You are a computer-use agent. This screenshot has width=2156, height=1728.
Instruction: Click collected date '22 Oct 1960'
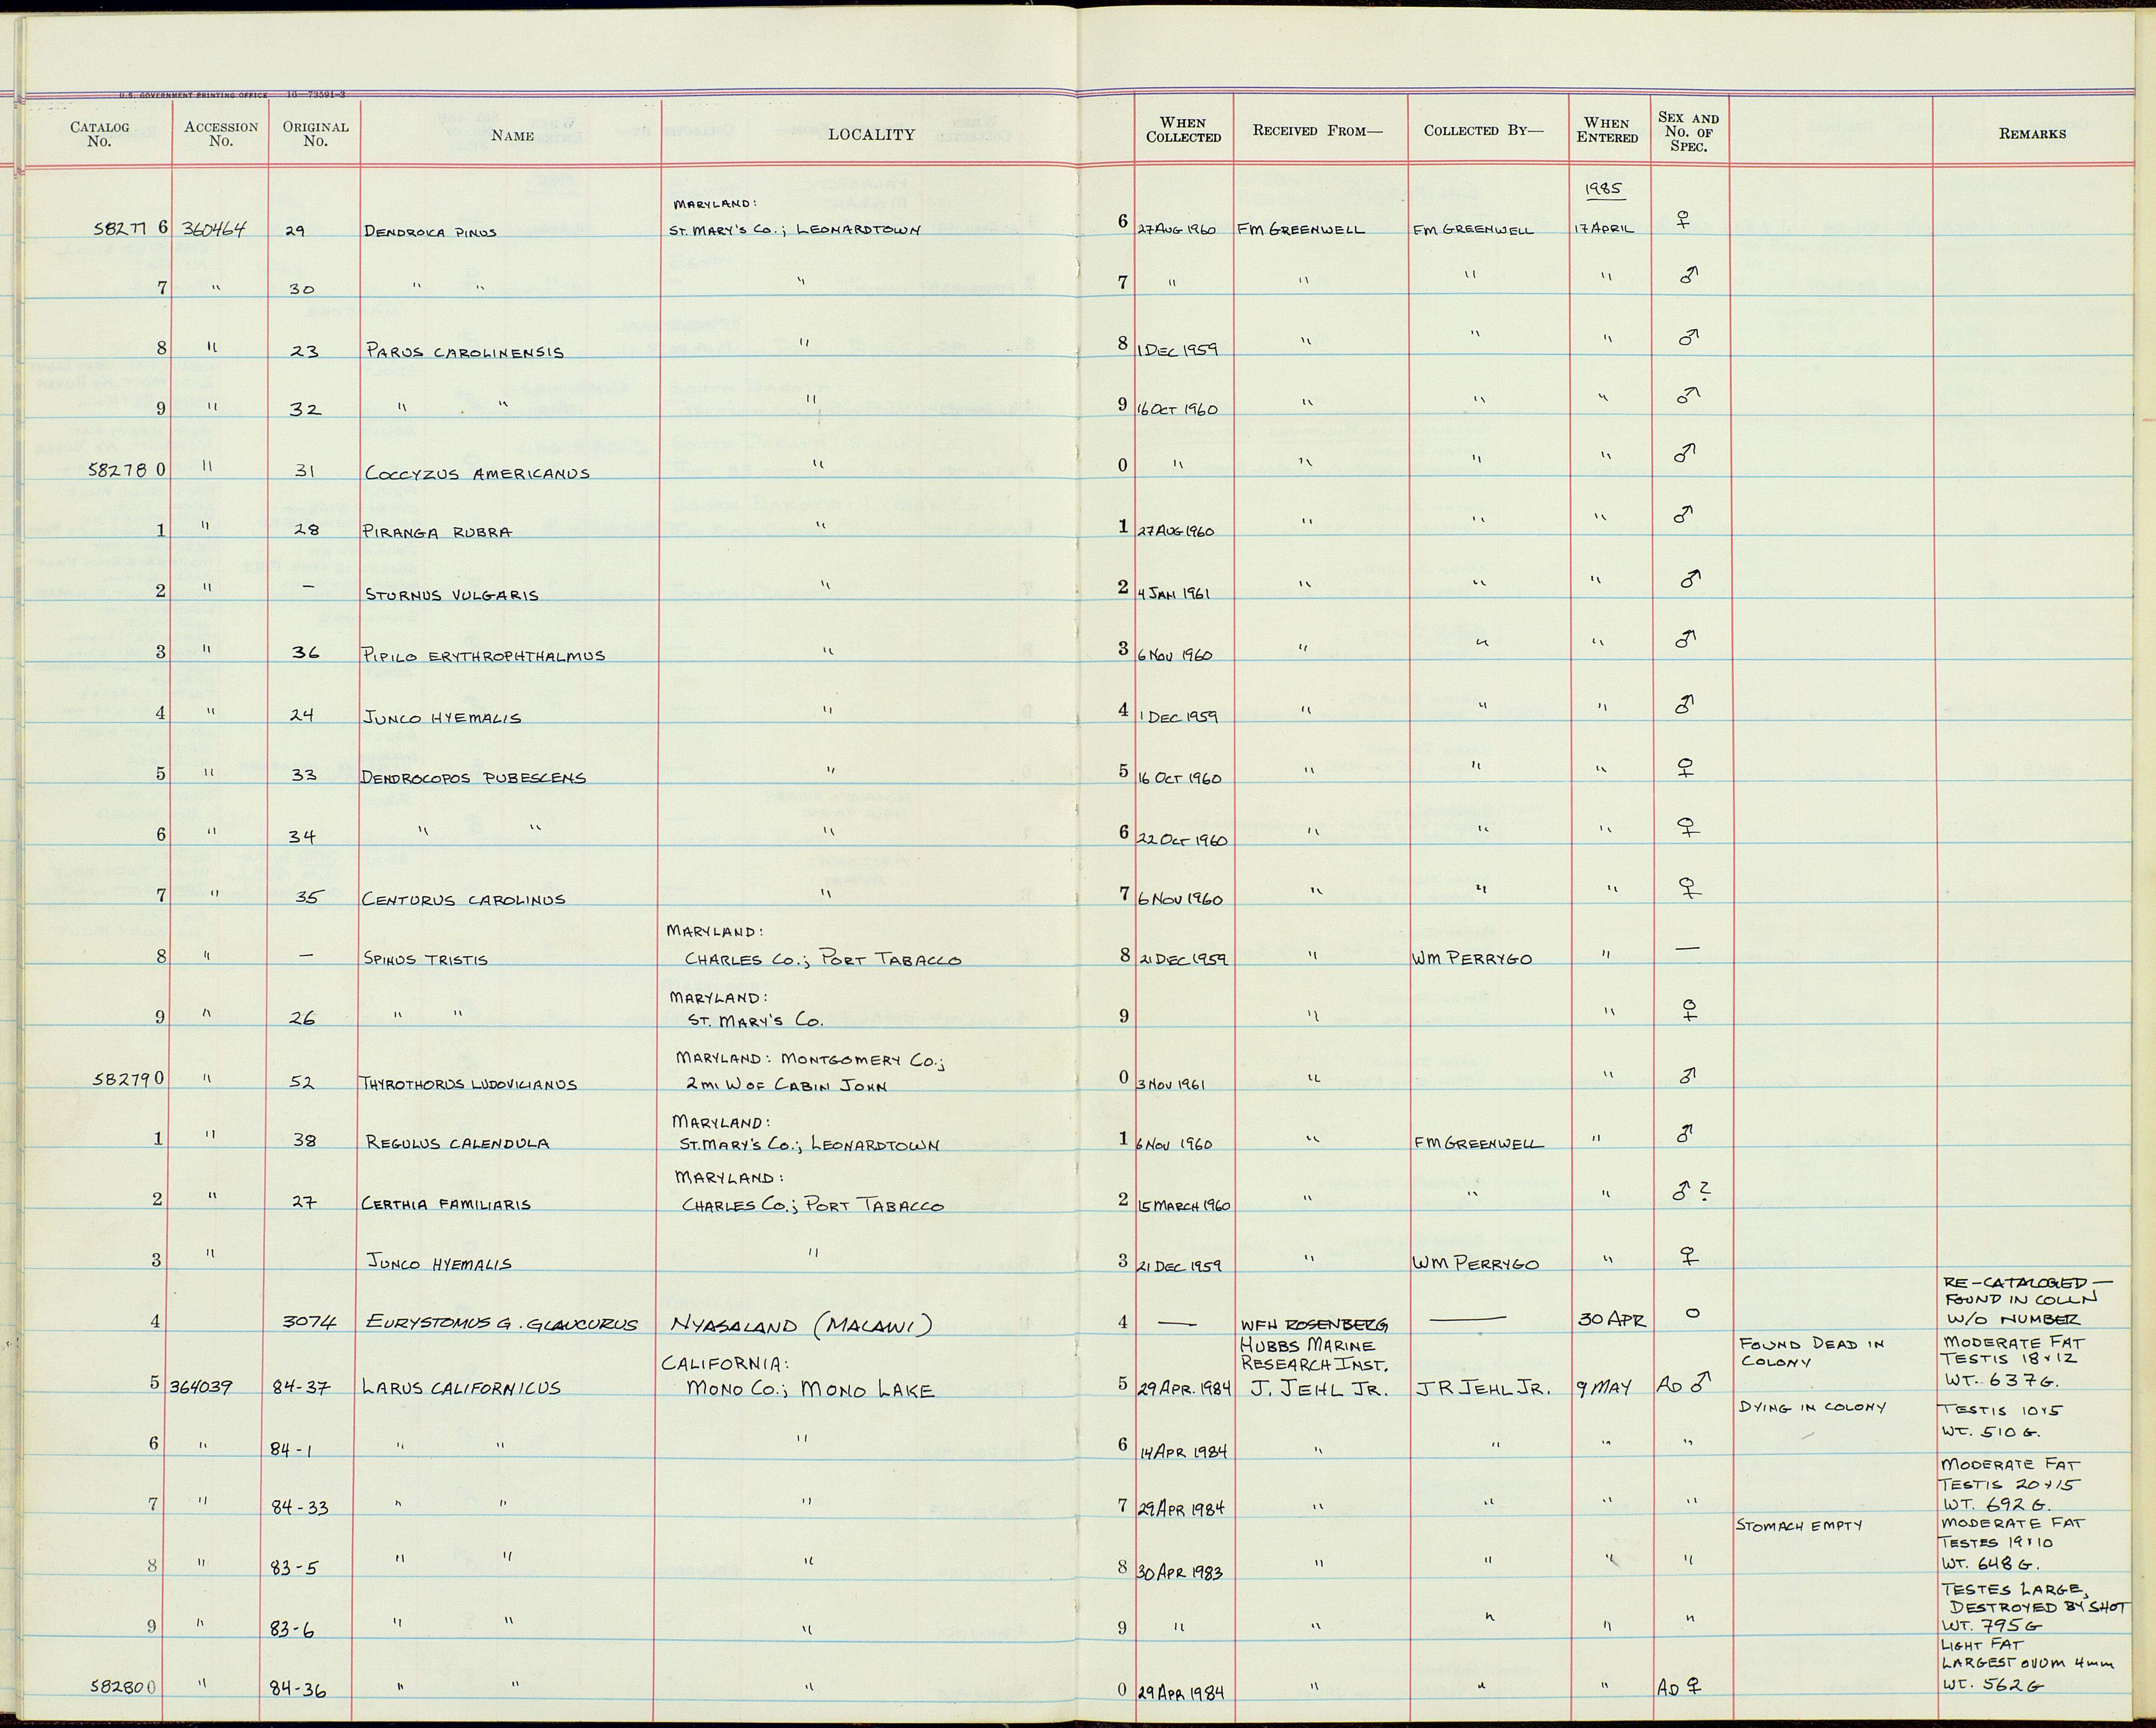1182,839
